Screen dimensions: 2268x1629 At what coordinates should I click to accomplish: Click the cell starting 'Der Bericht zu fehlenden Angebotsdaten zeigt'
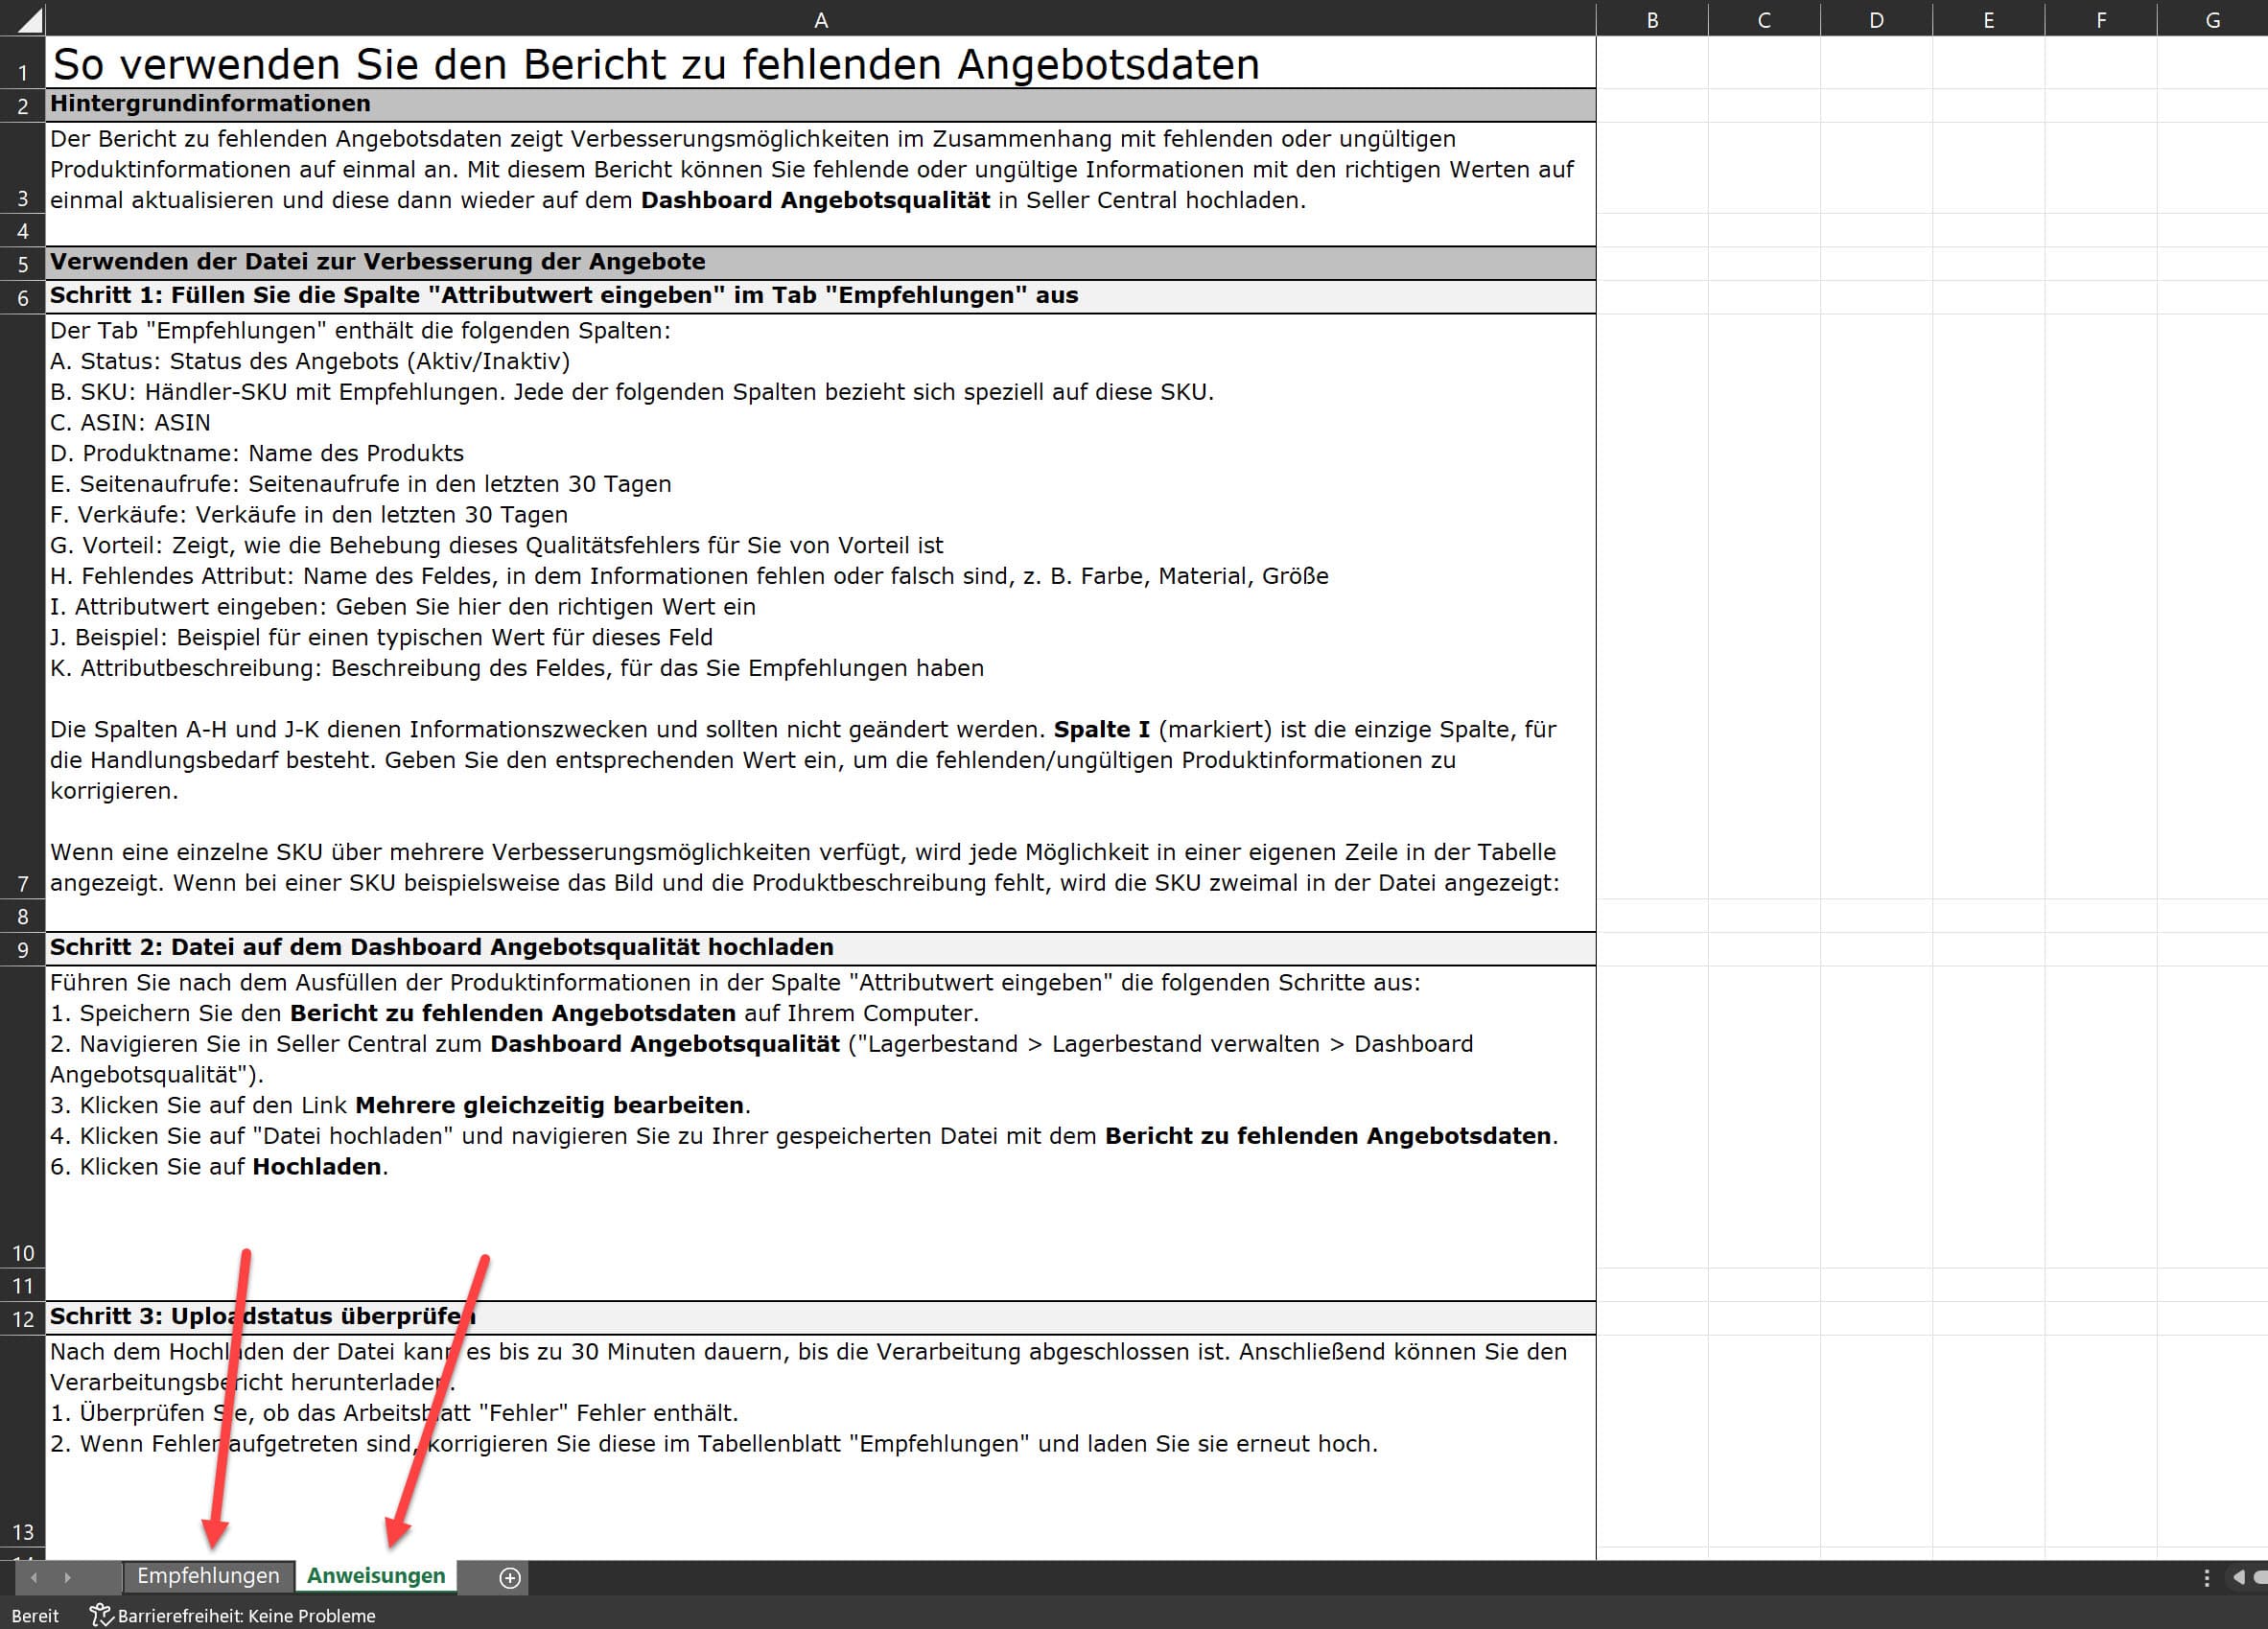click(x=821, y=168)
